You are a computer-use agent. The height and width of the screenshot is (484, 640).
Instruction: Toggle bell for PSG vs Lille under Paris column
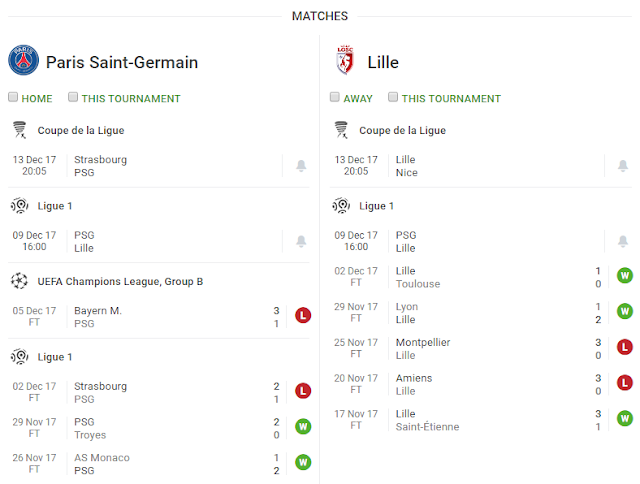pyautogui.click(x=301, y=241)
